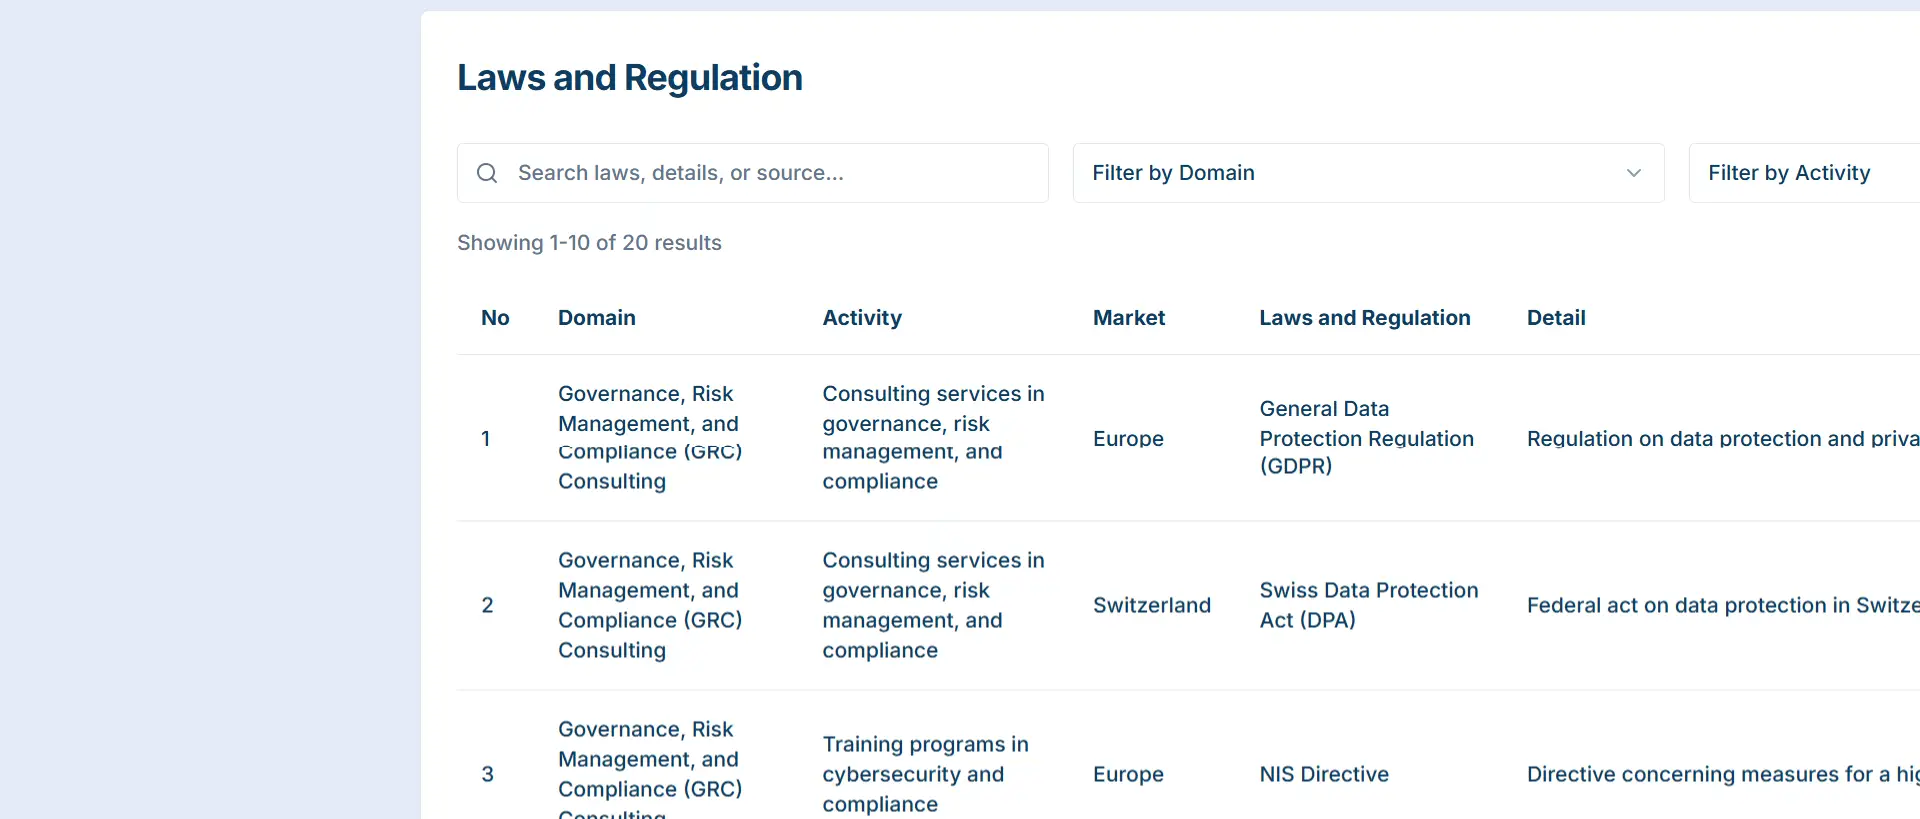Sort by the No column header

(x=495, y=318)
